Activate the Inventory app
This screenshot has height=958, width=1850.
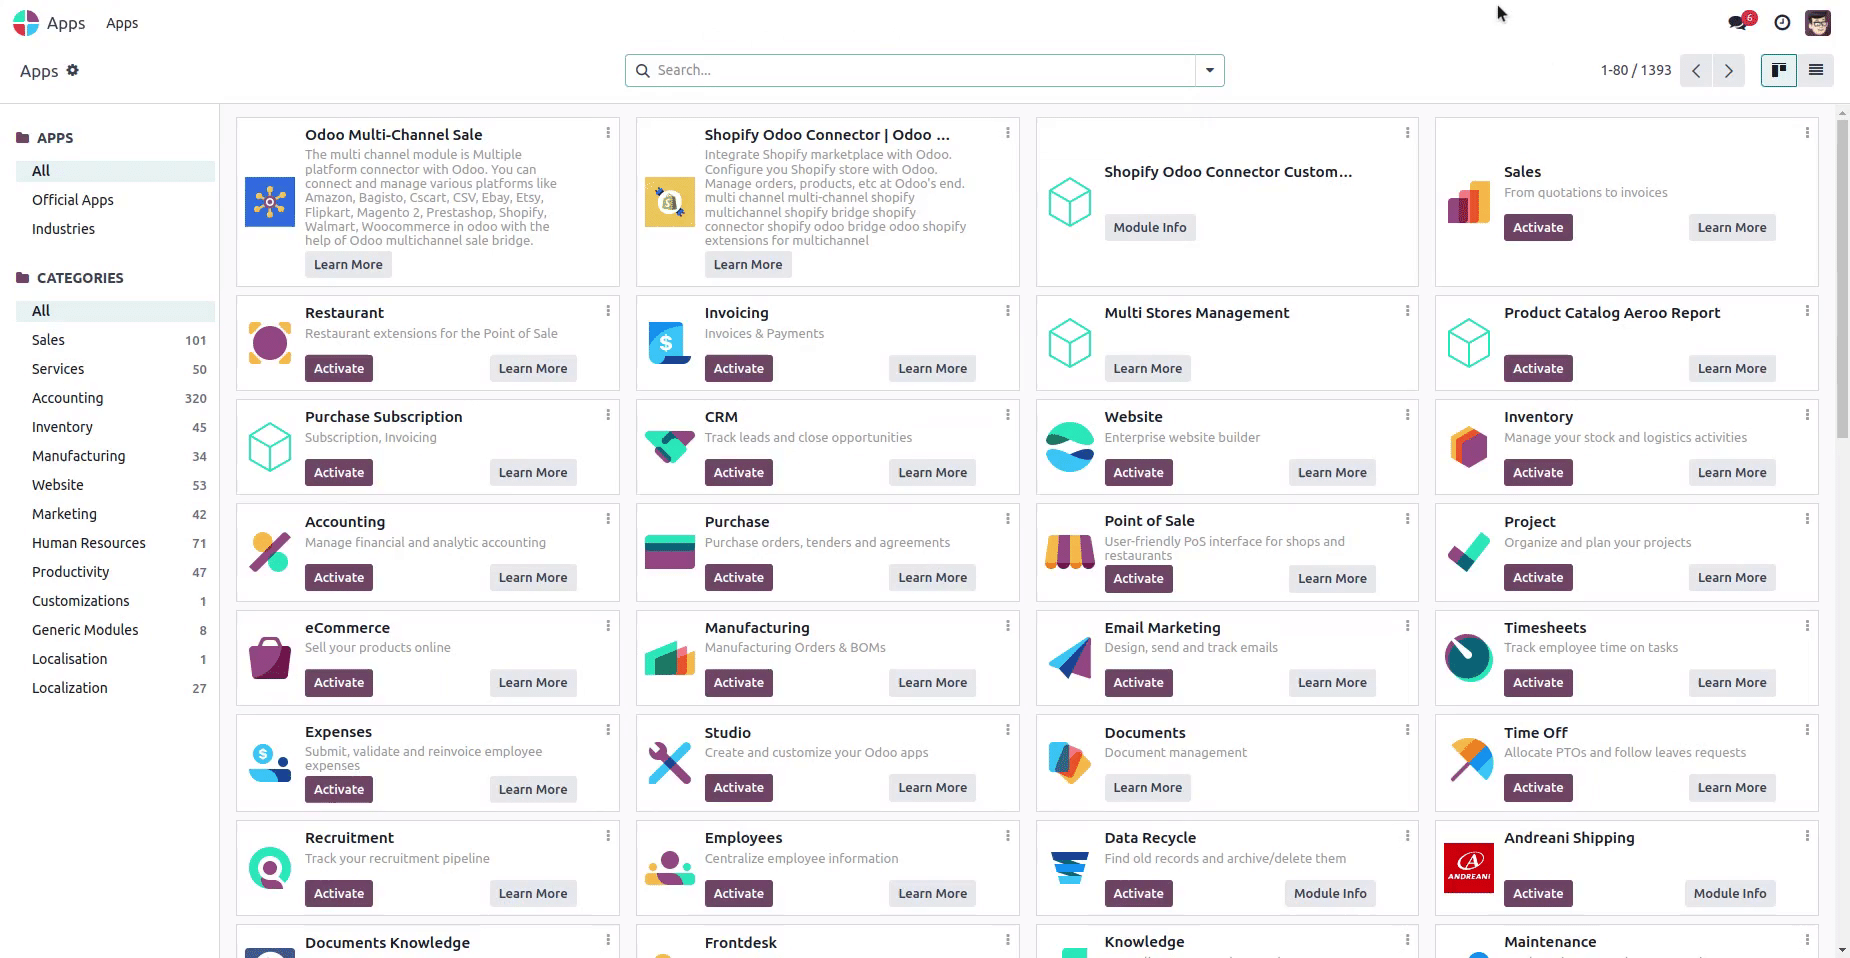click(1537, 473)
